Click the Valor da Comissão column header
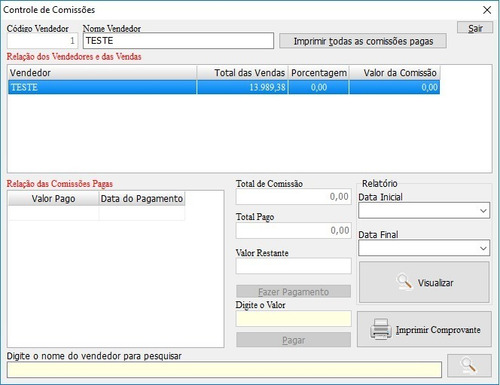The height and width of the screenshot is (385, 500). [x=395, y=73]
